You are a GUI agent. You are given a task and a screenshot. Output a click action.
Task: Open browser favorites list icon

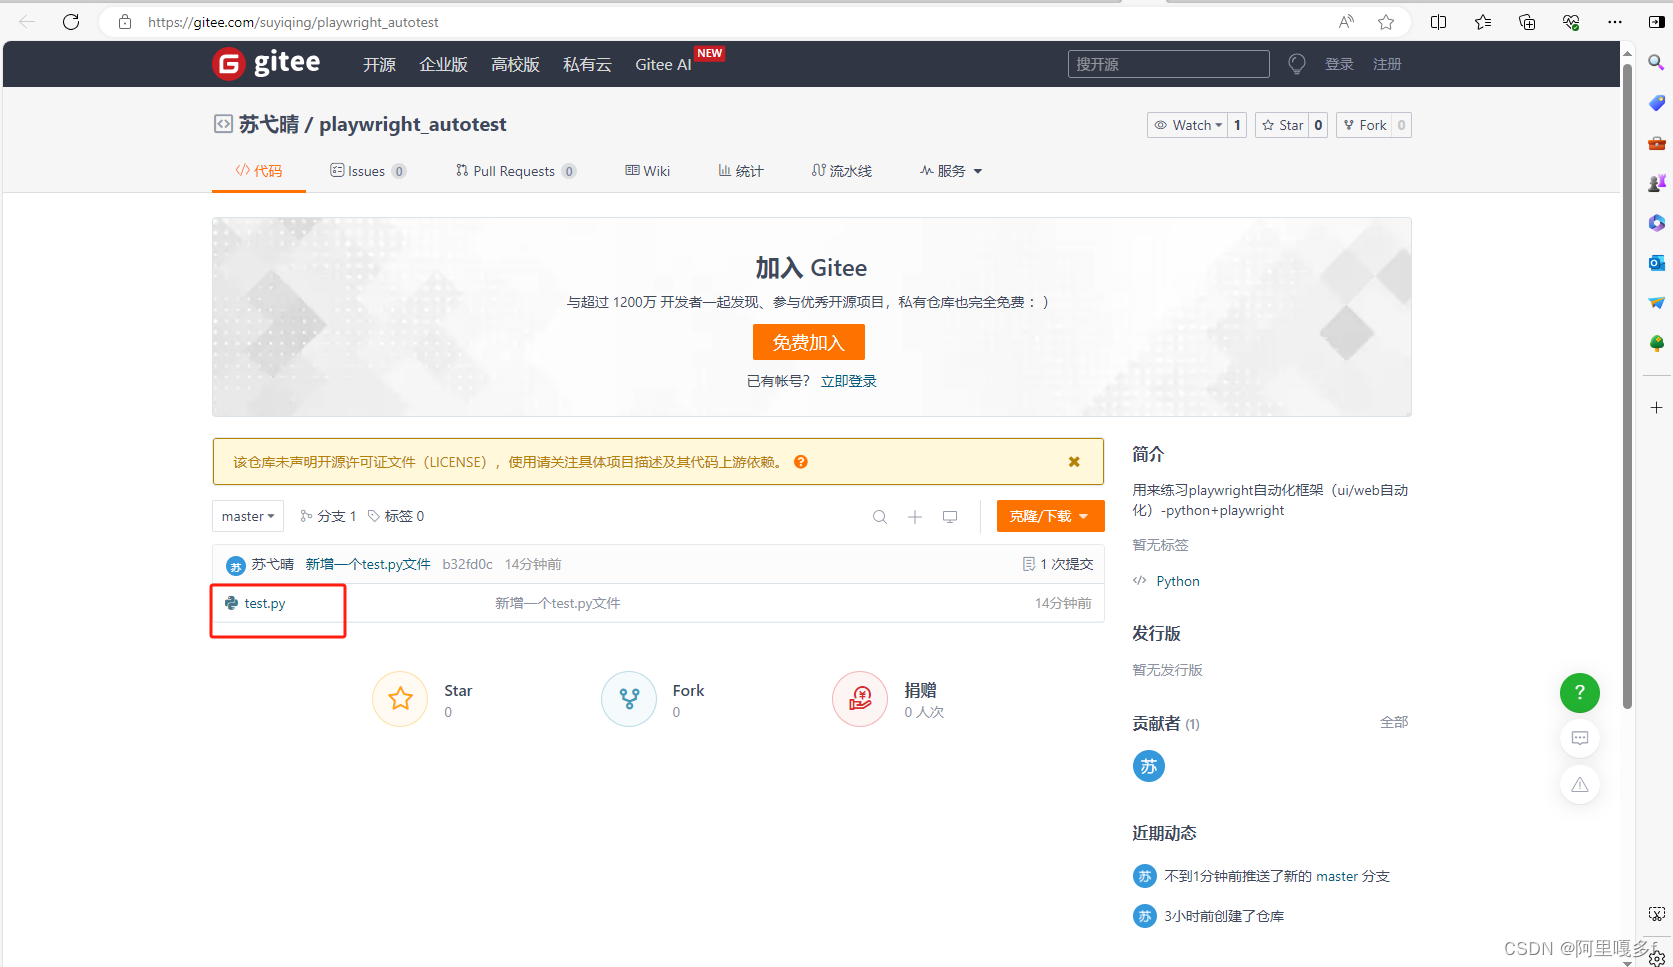coord(1482,22)
